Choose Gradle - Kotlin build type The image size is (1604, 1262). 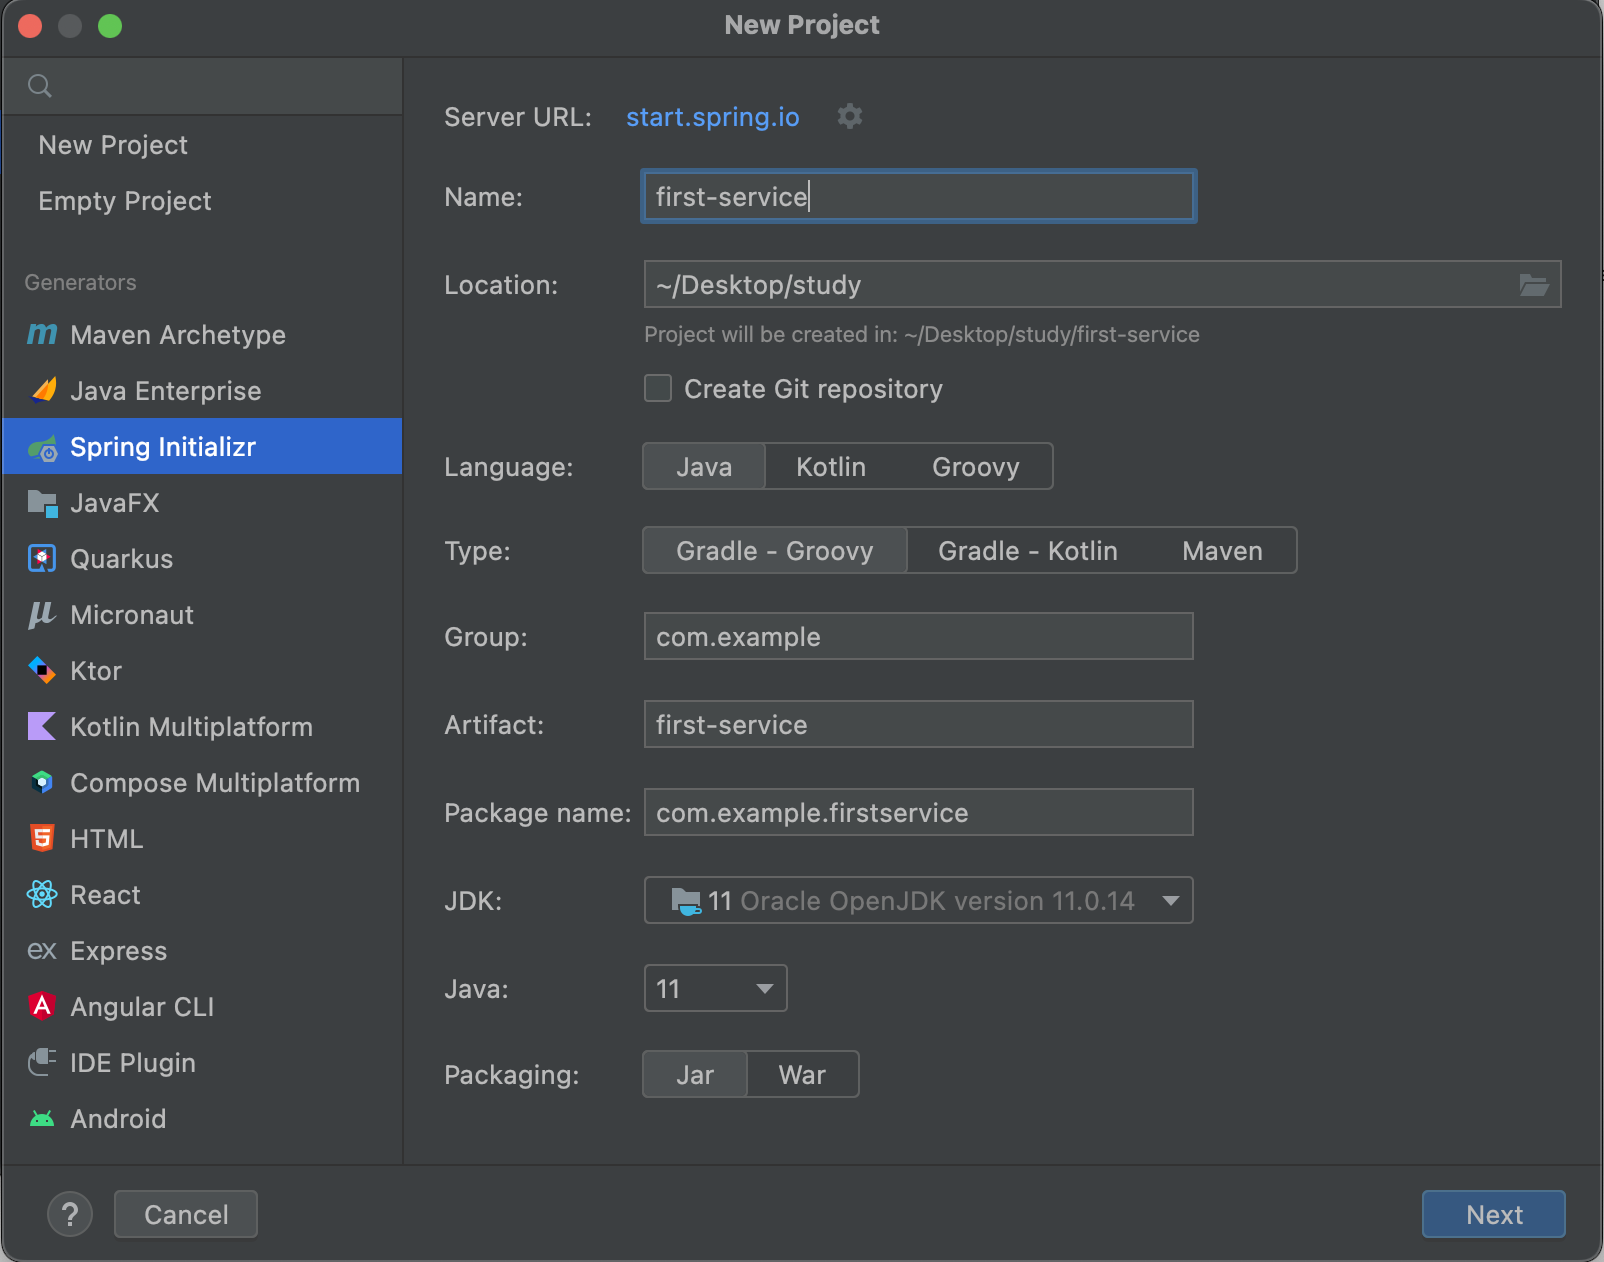(1028, 551)
